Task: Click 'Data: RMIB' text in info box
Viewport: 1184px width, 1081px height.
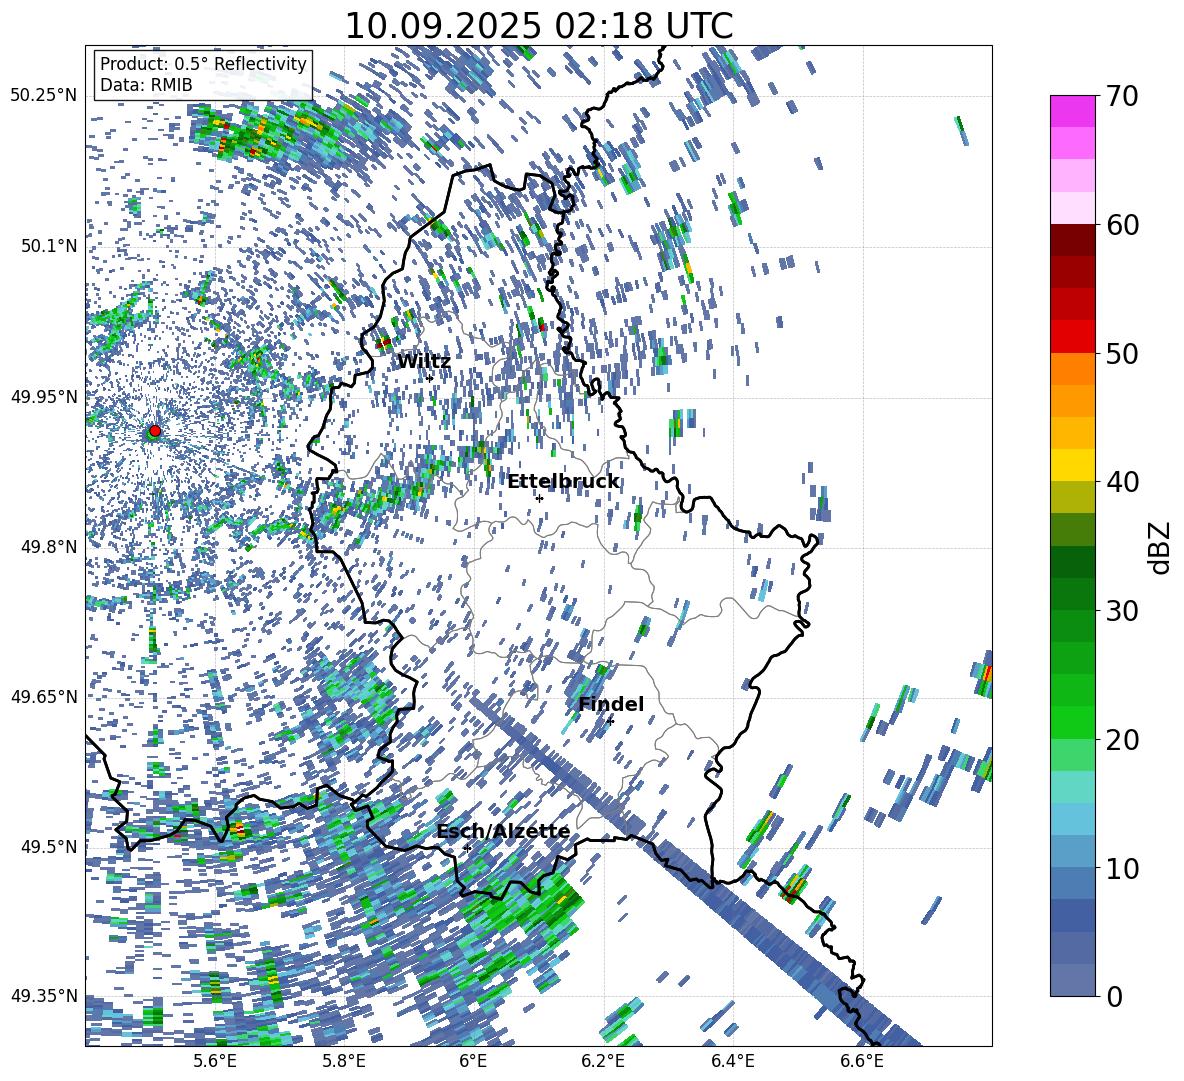Action: click(x=146, y=85)
